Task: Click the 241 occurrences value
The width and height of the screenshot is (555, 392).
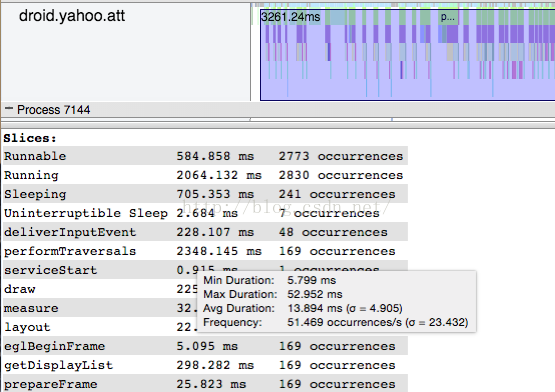Action: click(337, 194)
